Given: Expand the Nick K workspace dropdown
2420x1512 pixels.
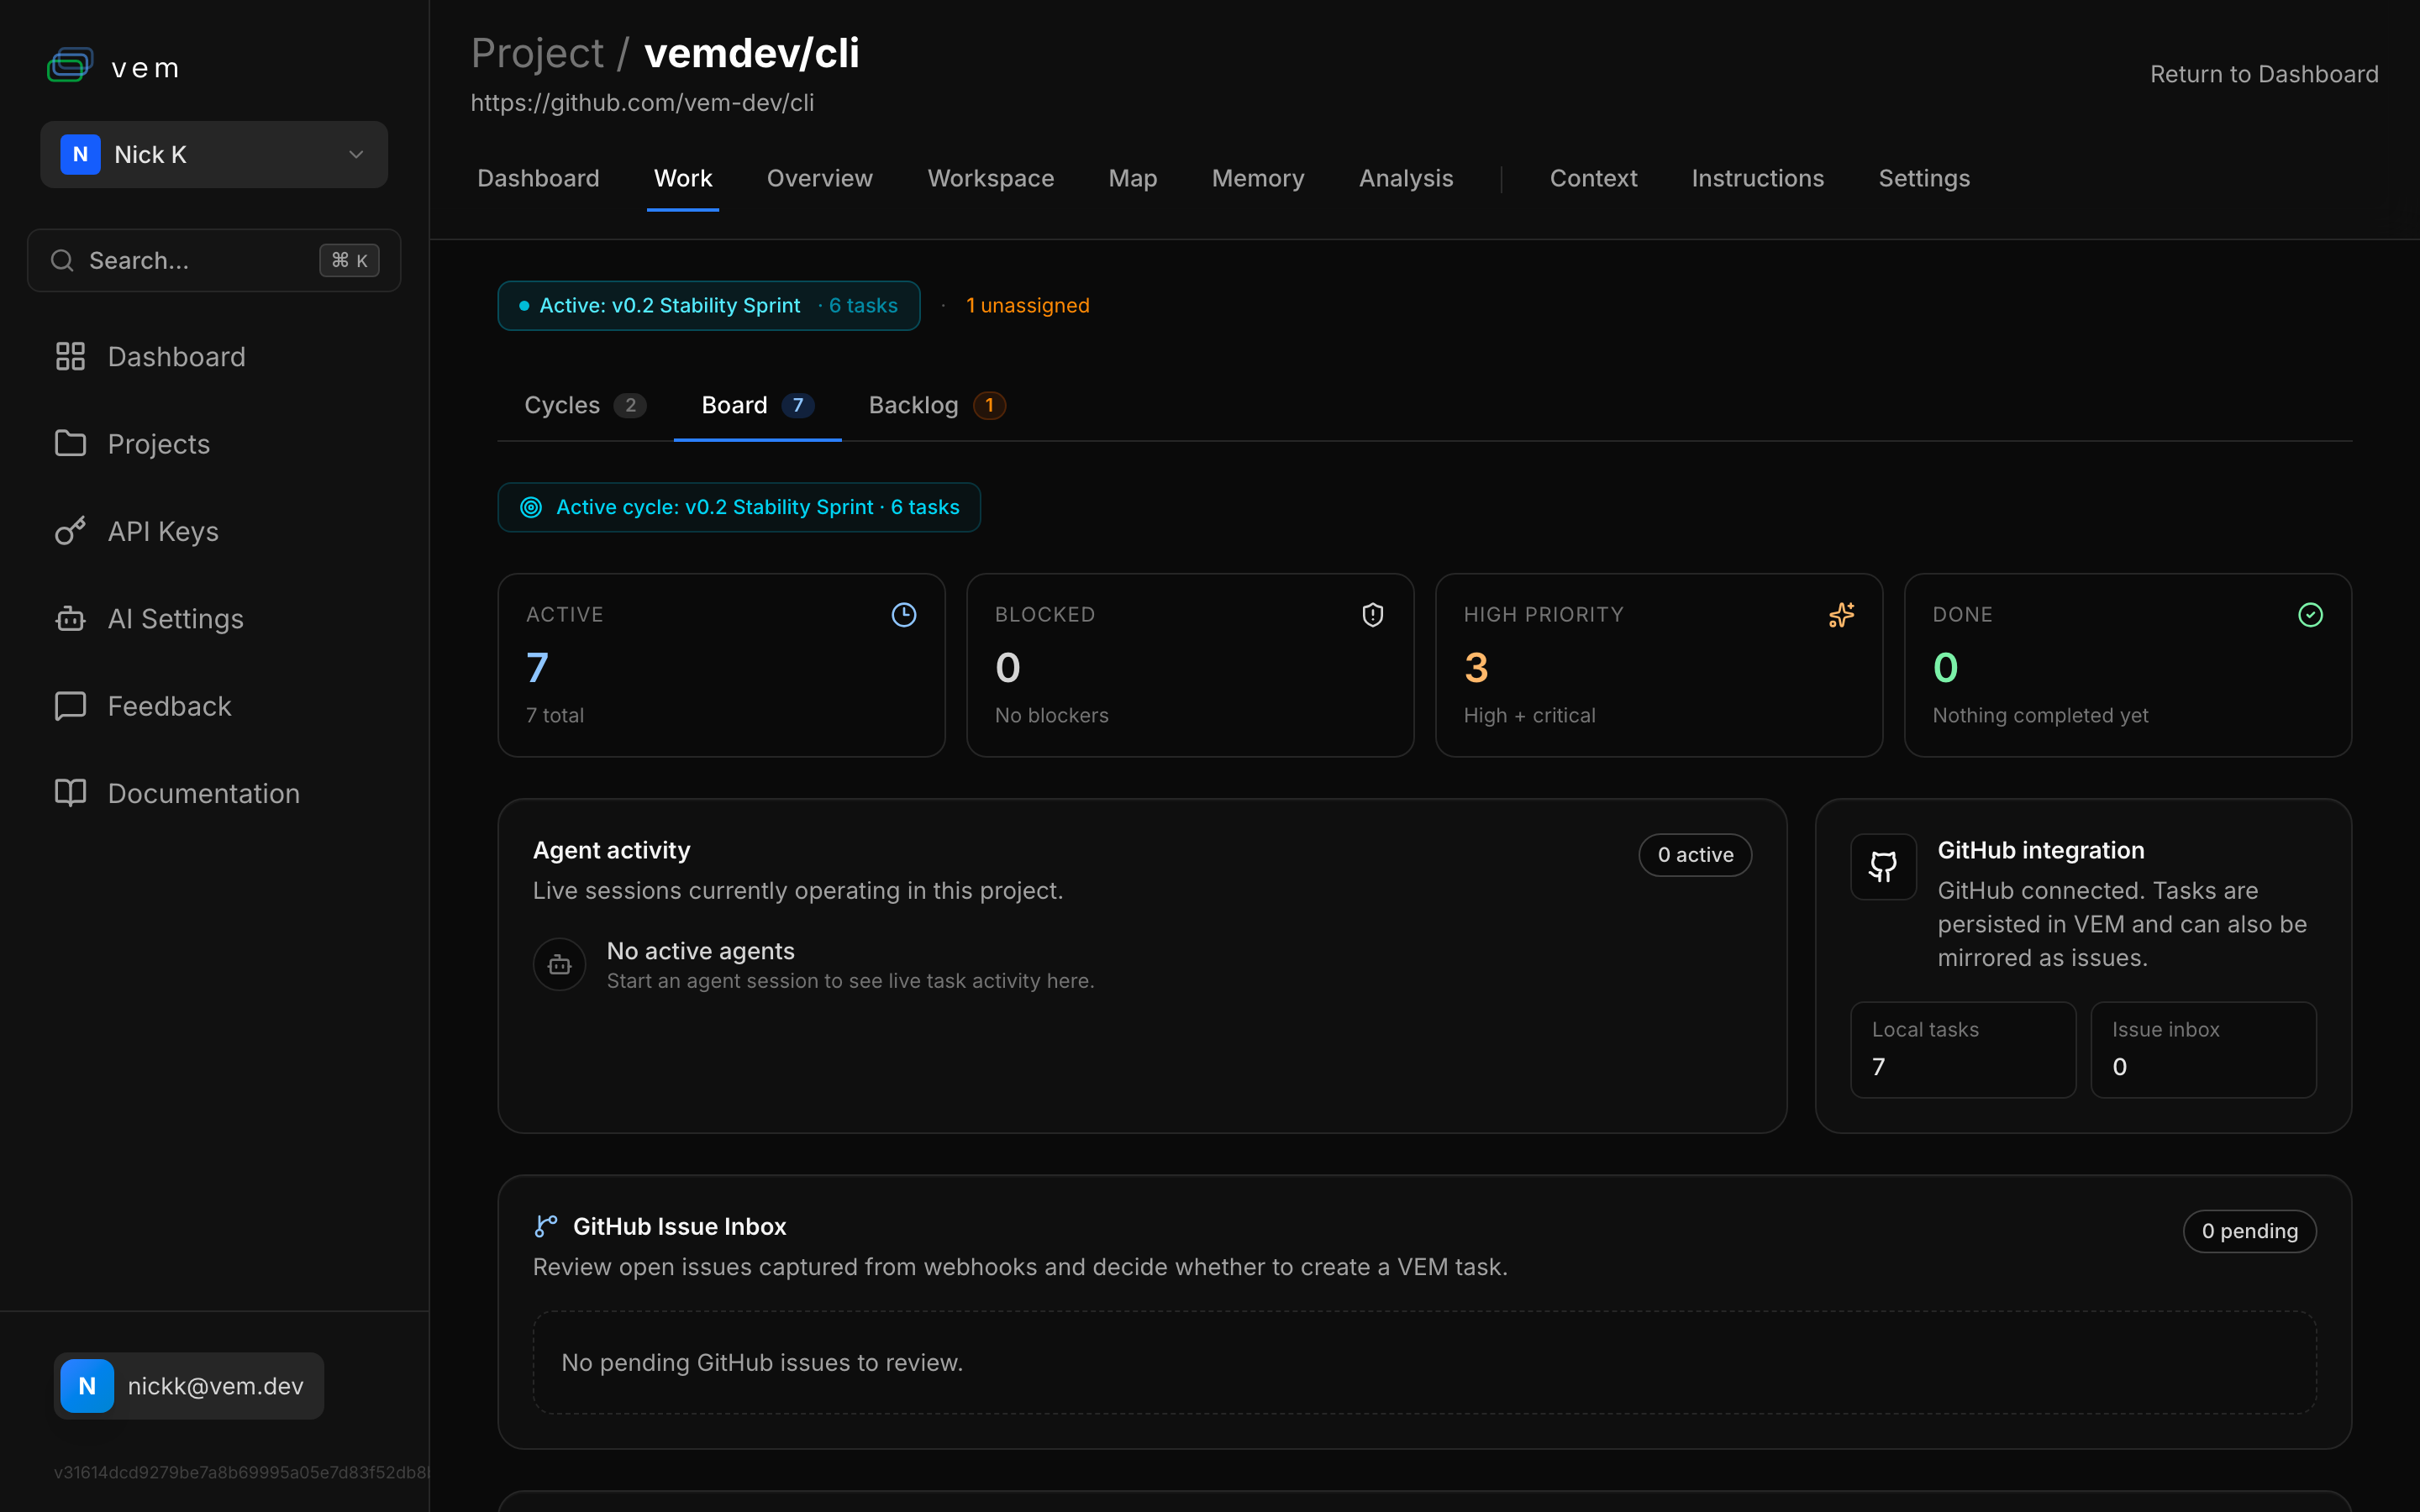Looking at the screenshot, I should pos(214,155).
